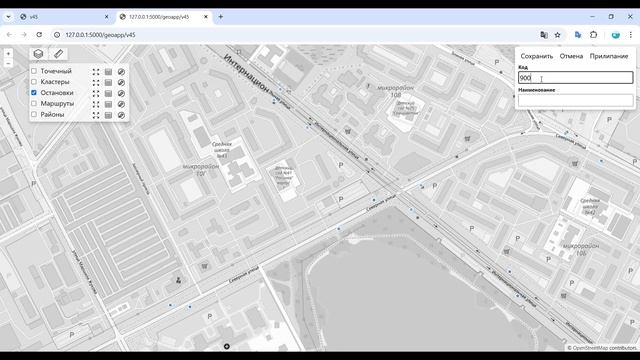This screenshot has width=640, height=360.
Task: Uncheck the Остановки layer checkbox
Action: pyautogui.click(x=34, y=93)
